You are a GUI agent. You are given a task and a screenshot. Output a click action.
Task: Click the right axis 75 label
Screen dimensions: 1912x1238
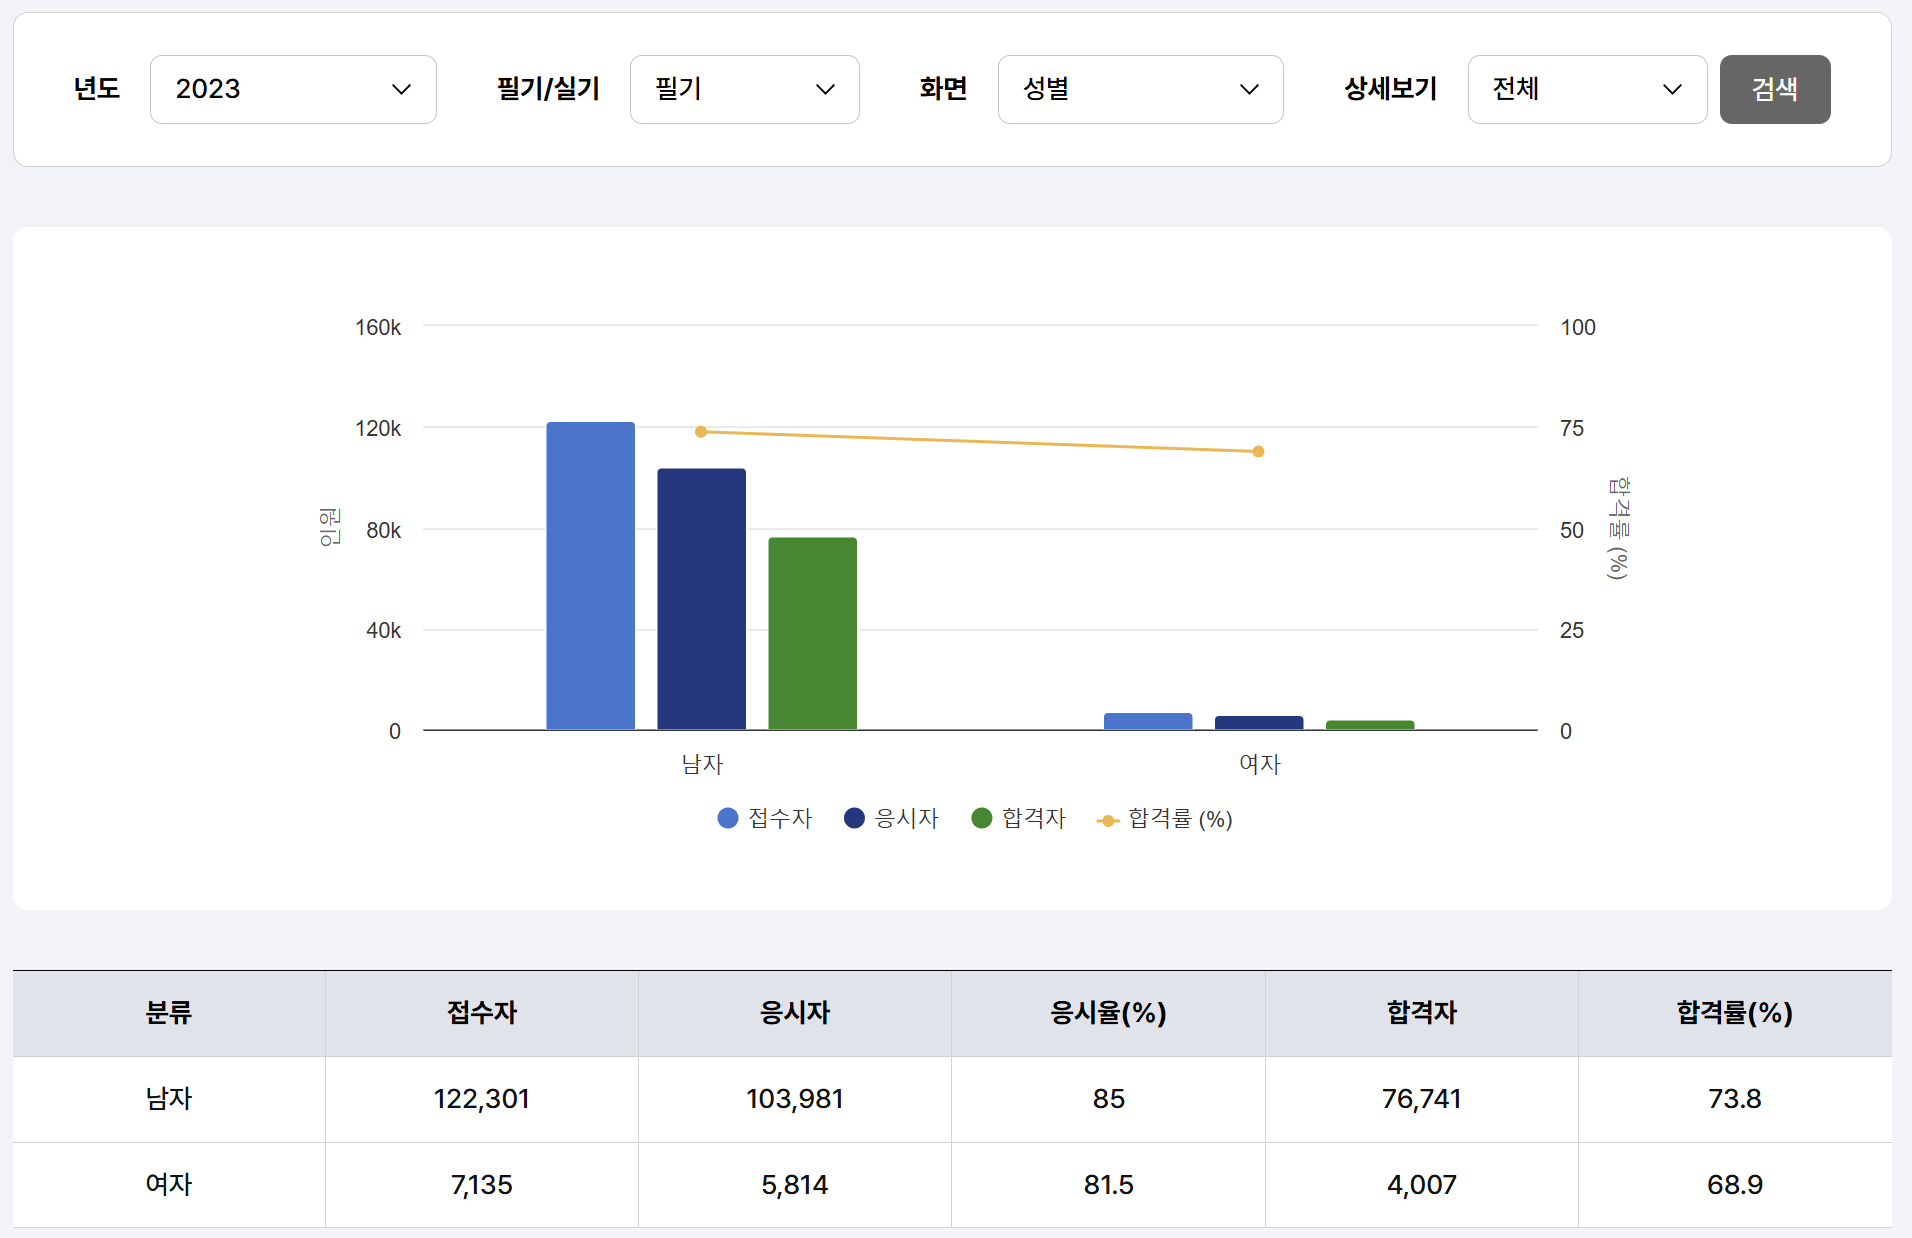(x=1572, y=428)
